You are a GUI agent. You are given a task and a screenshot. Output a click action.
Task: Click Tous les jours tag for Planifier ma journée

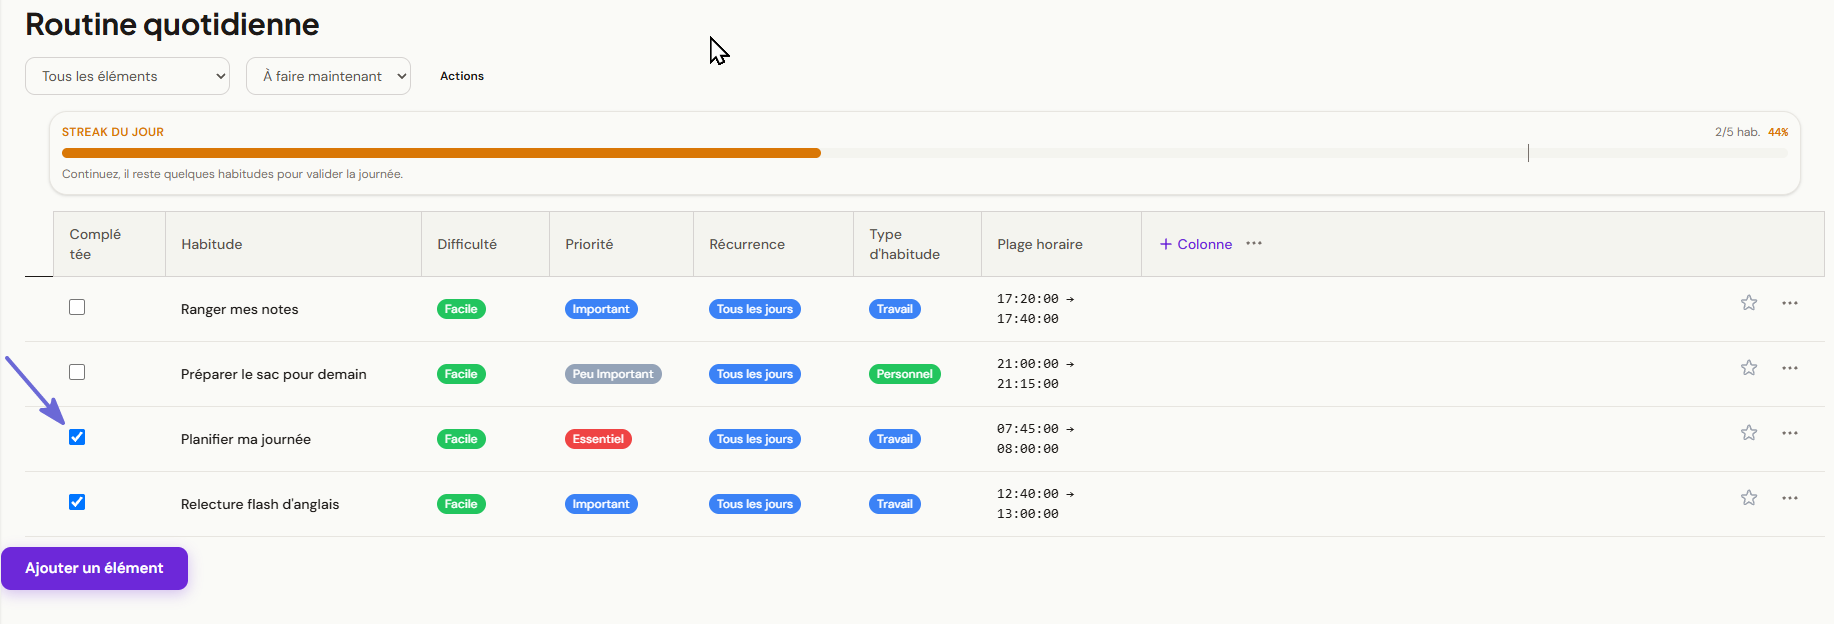(755, 439)
